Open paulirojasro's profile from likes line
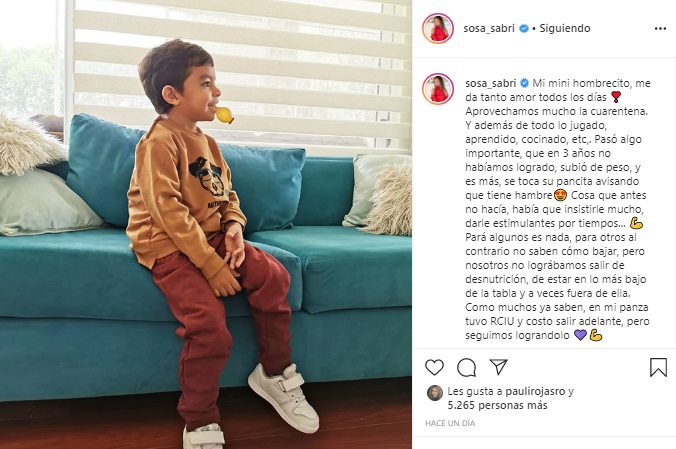This screenshot has height=449, width=676. click(x=535, y=391)
